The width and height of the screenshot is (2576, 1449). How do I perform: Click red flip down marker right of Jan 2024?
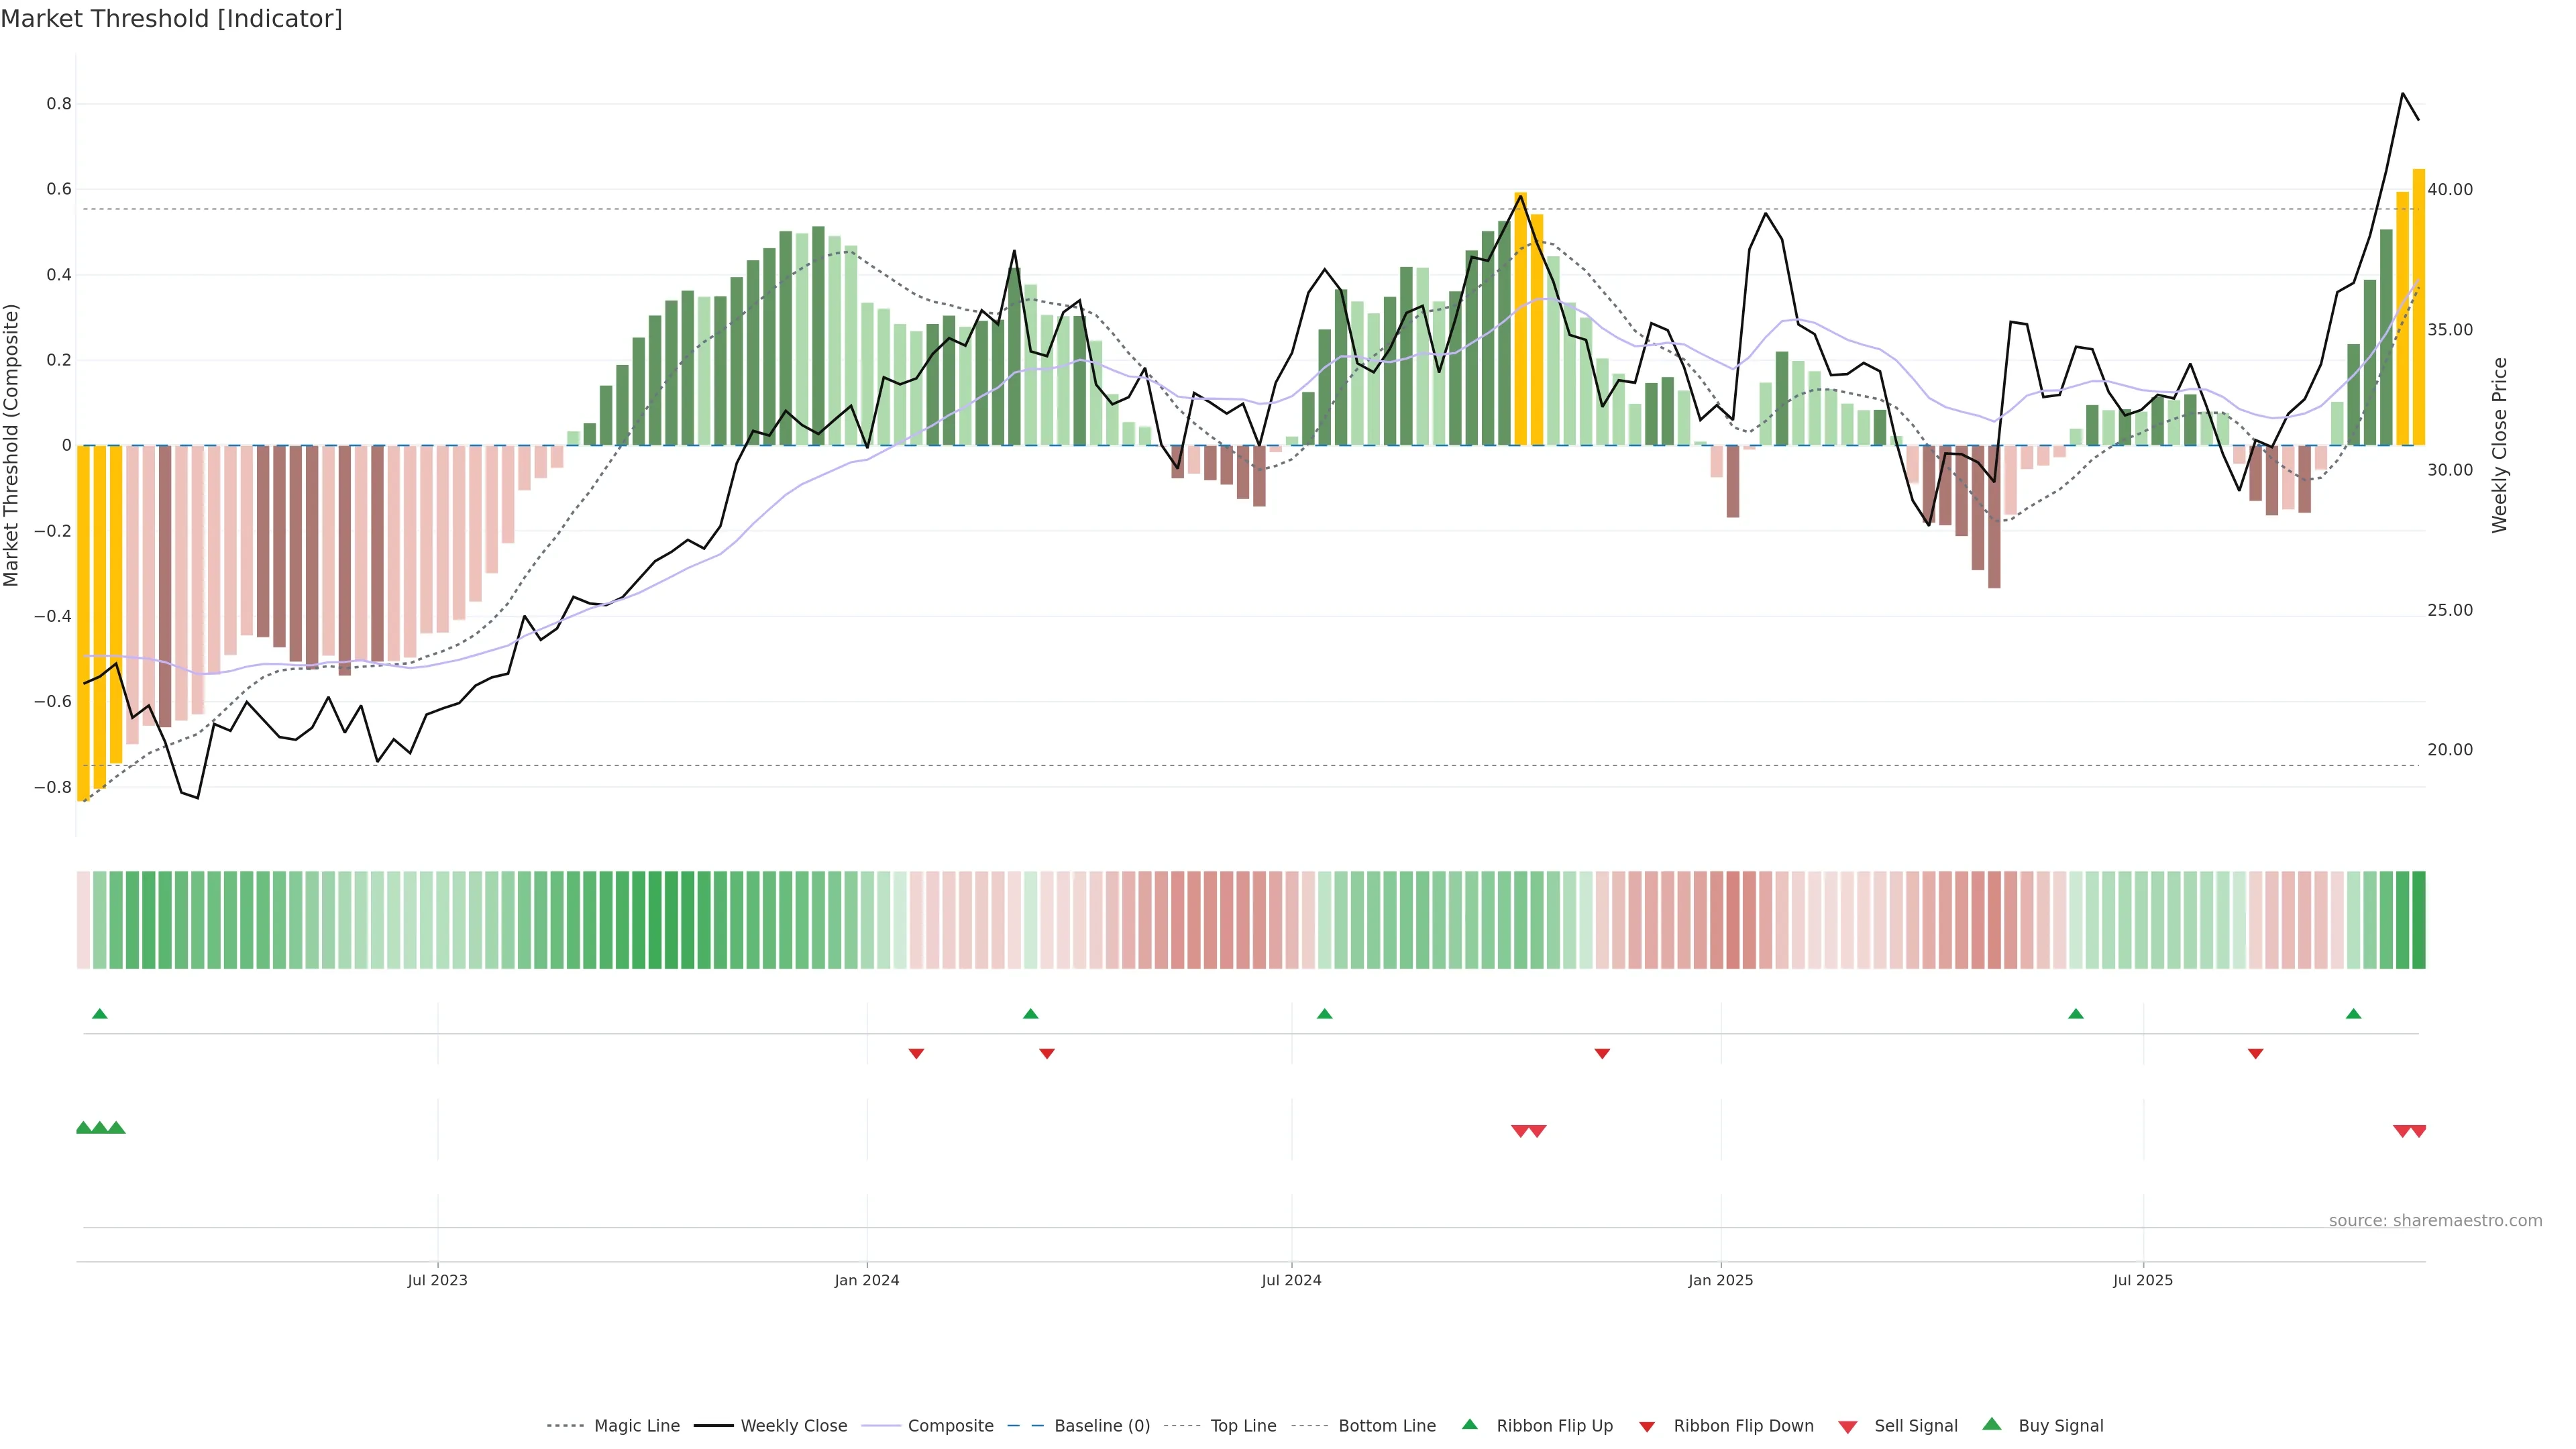click(x=916, y=1054)
